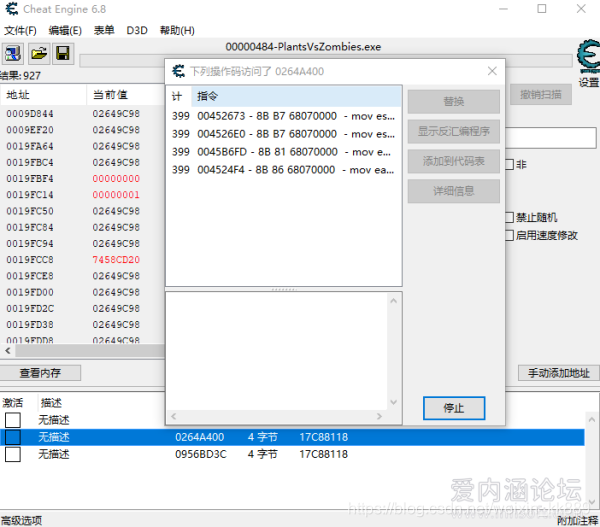Select address 0019FD38 in results
The width and height of the screenshot is (600, 527).
coord(30,325)
